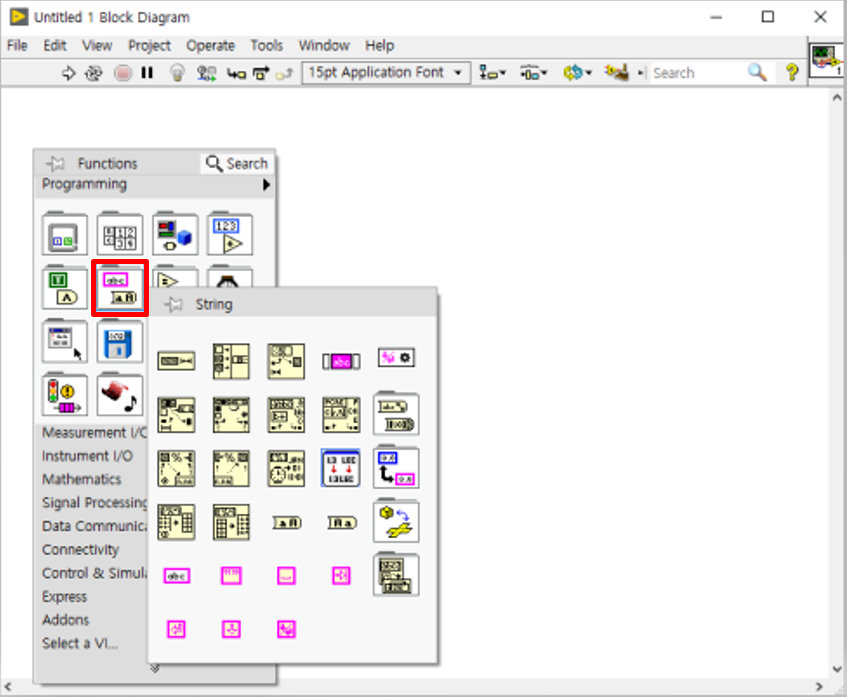
Task: Select the String Subset function
Action: (286, 361)
